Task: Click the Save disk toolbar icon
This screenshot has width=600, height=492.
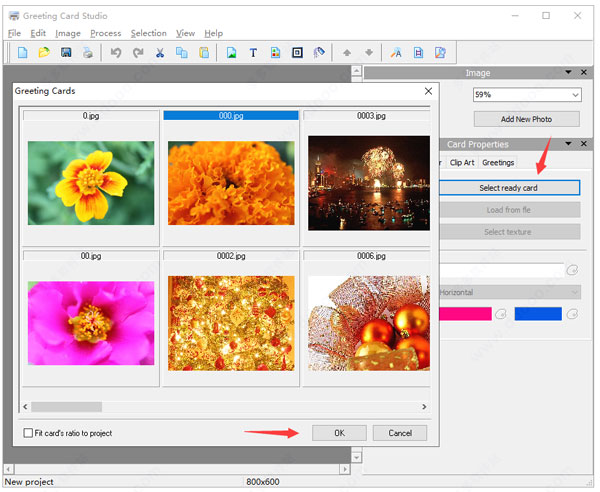Action: [x=65, y=52]
